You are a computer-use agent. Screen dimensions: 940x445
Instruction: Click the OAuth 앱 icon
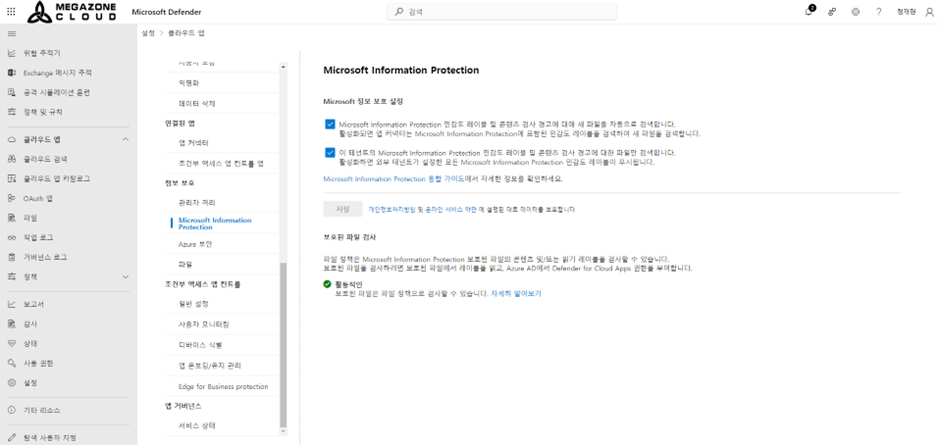pyautogui.click(x=11, y=198)
